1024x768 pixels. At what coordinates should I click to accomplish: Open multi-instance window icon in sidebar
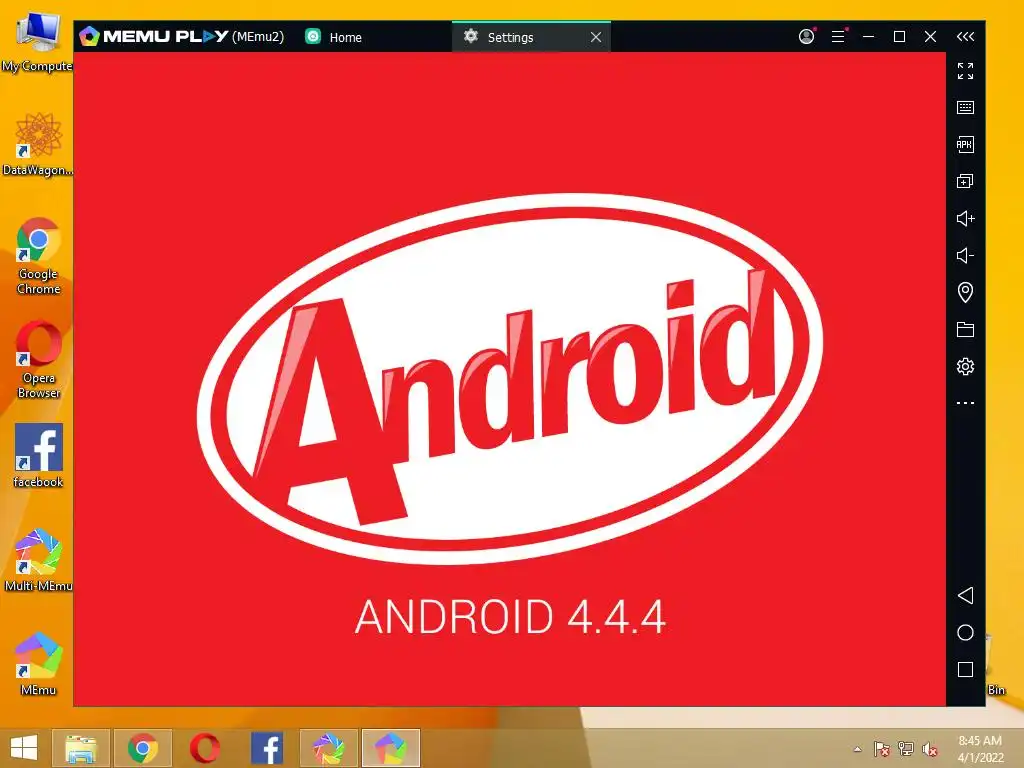(965, 182)
